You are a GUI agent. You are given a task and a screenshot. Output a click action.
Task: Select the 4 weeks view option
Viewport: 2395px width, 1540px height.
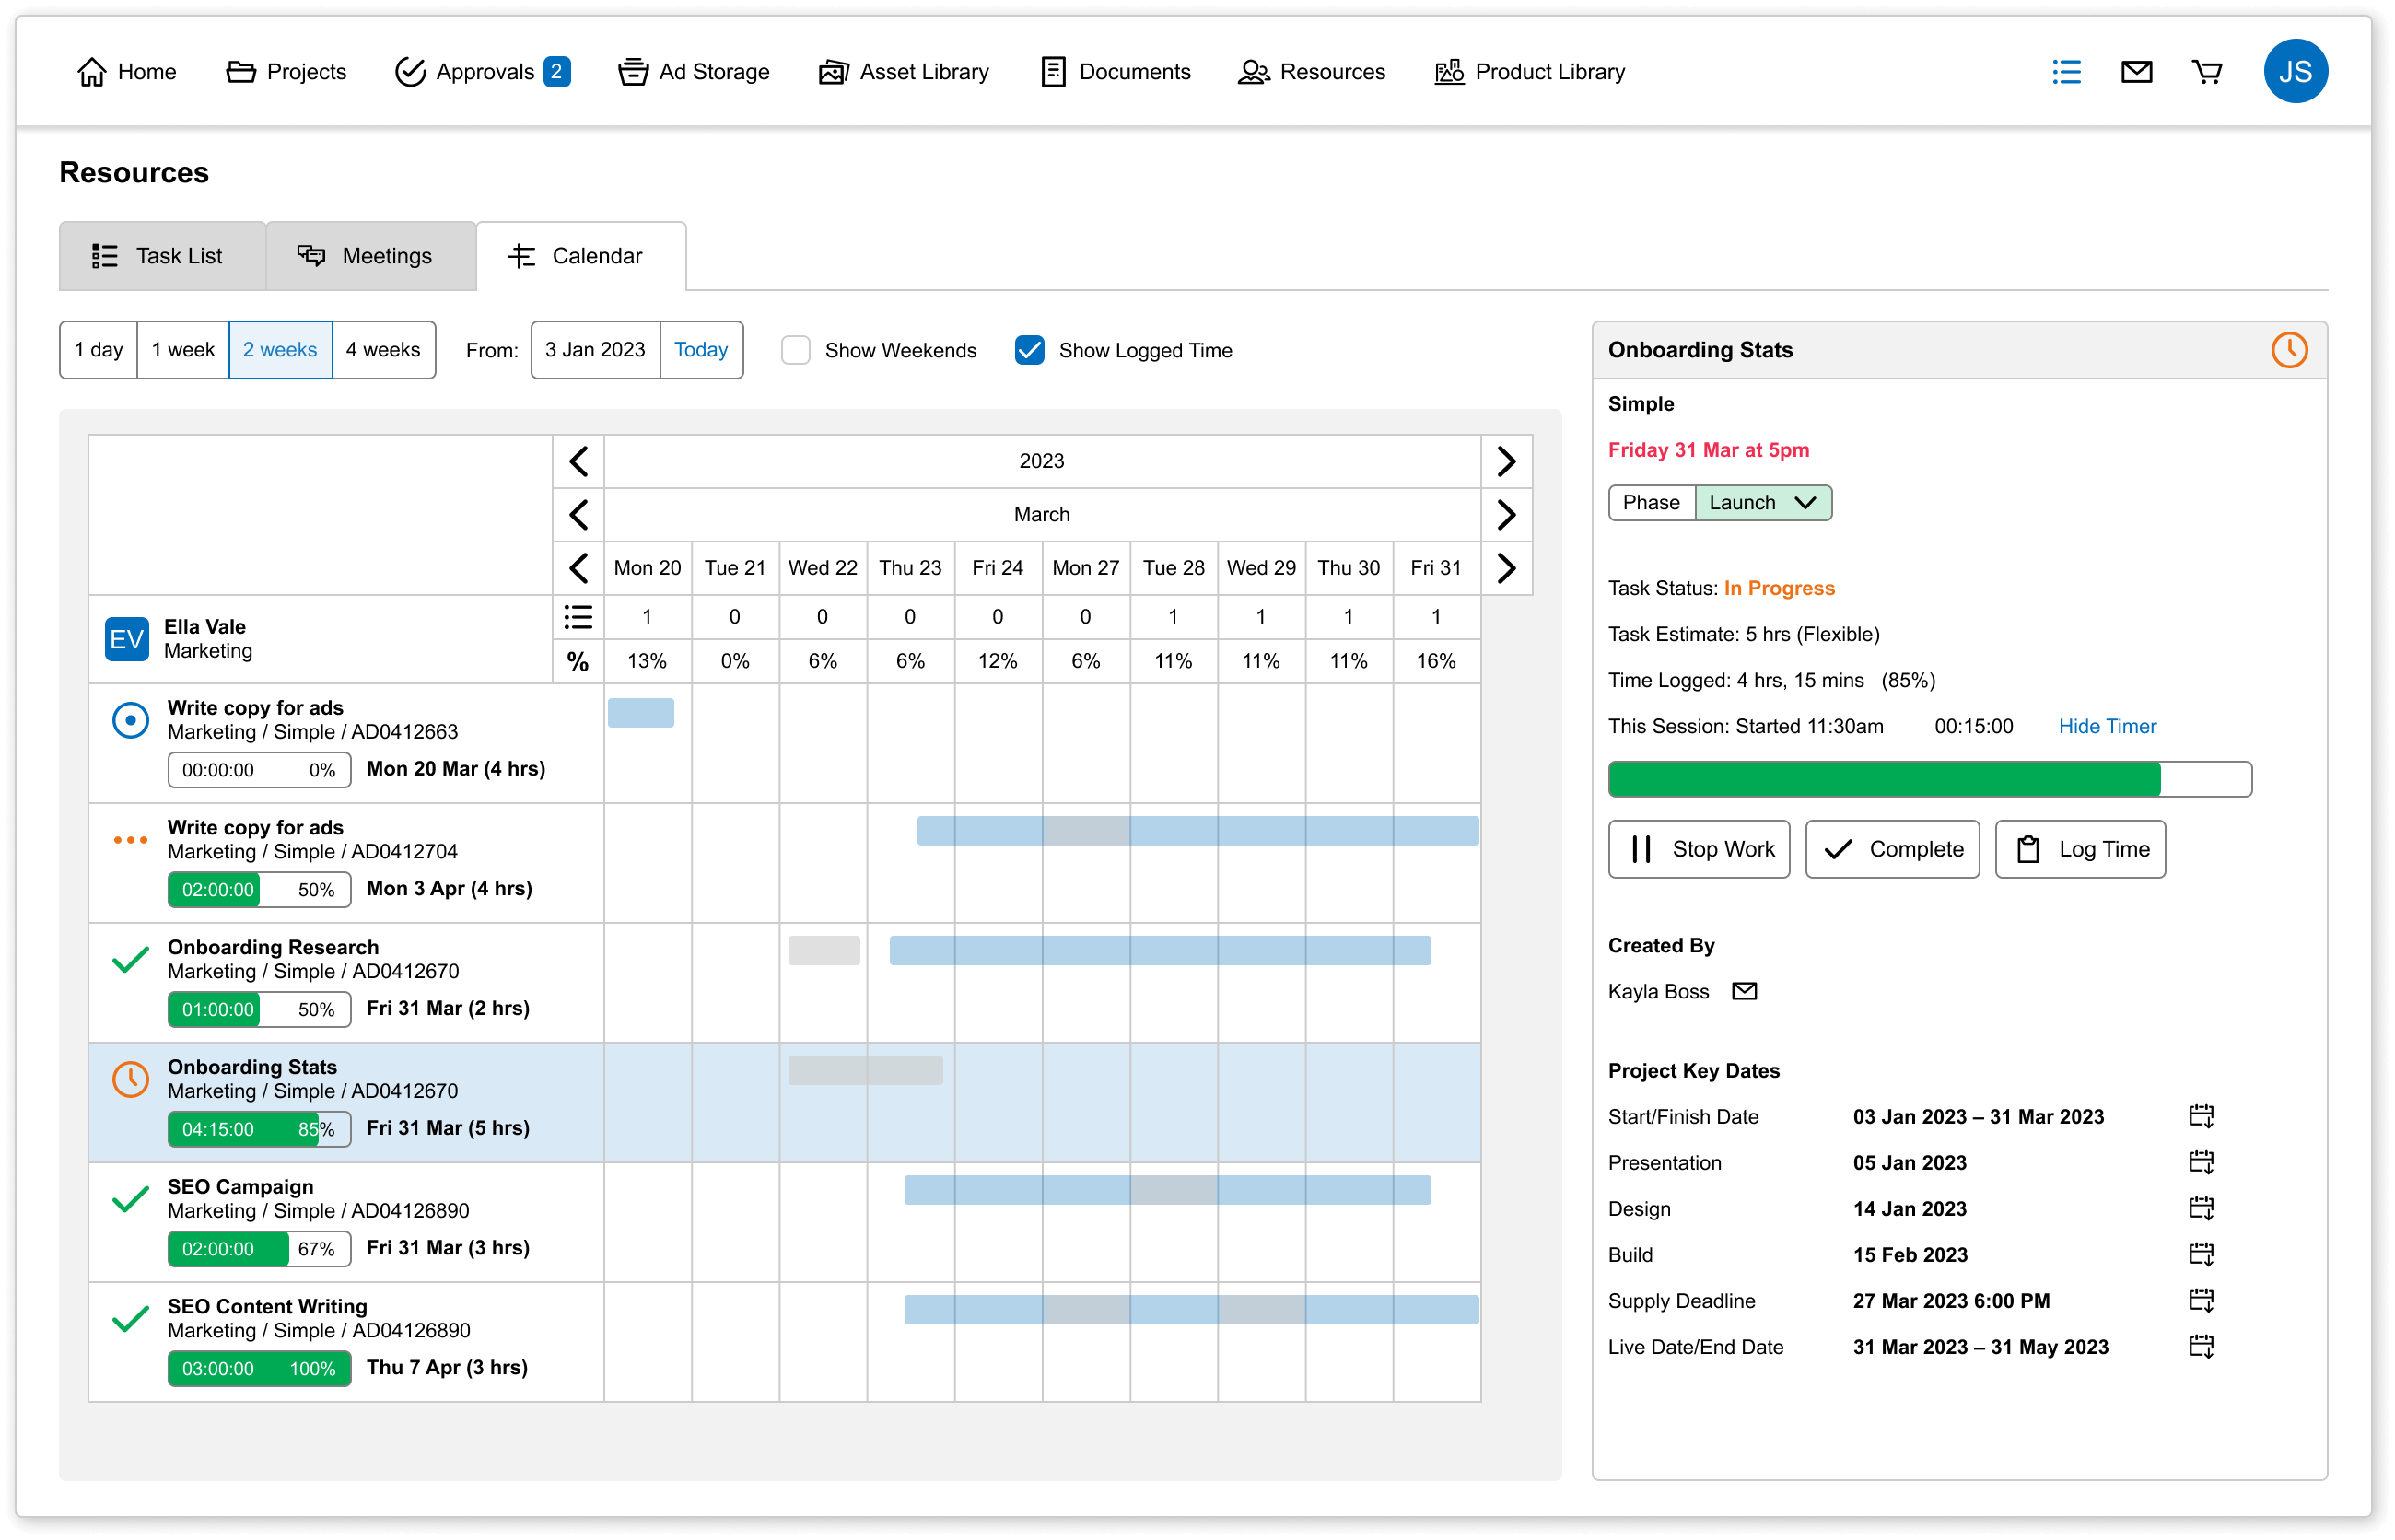point(382,349)
